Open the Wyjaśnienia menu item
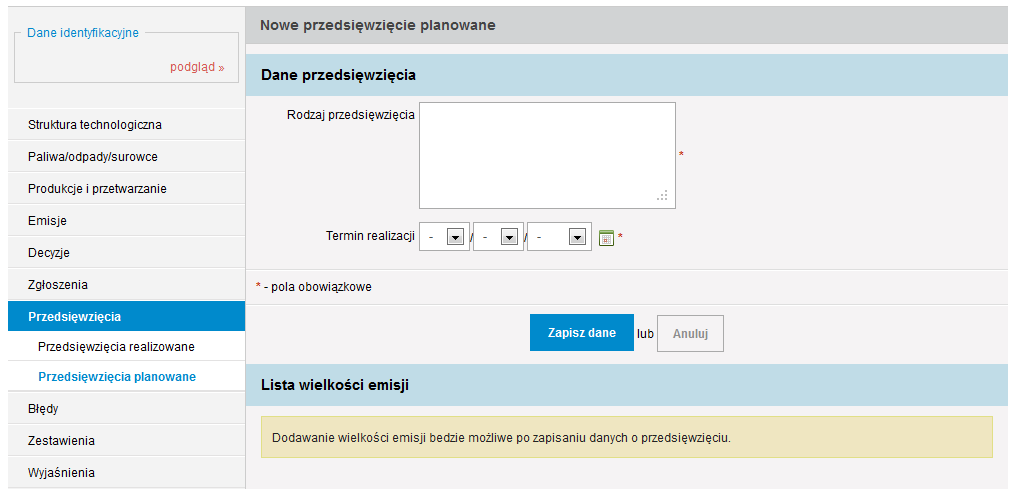The height and width of the screenshot is (489, 1018). [x=127, y=473]
